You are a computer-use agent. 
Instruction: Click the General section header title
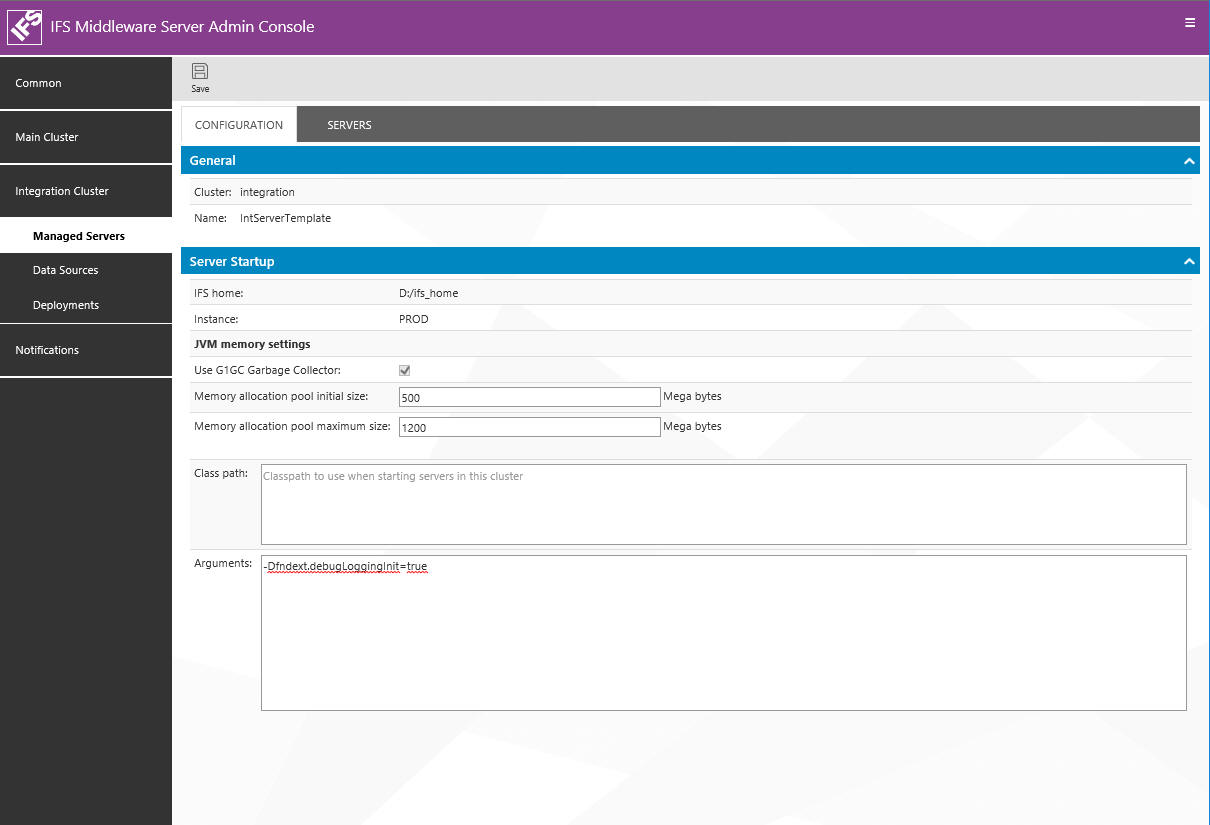[x=213, y=160]
